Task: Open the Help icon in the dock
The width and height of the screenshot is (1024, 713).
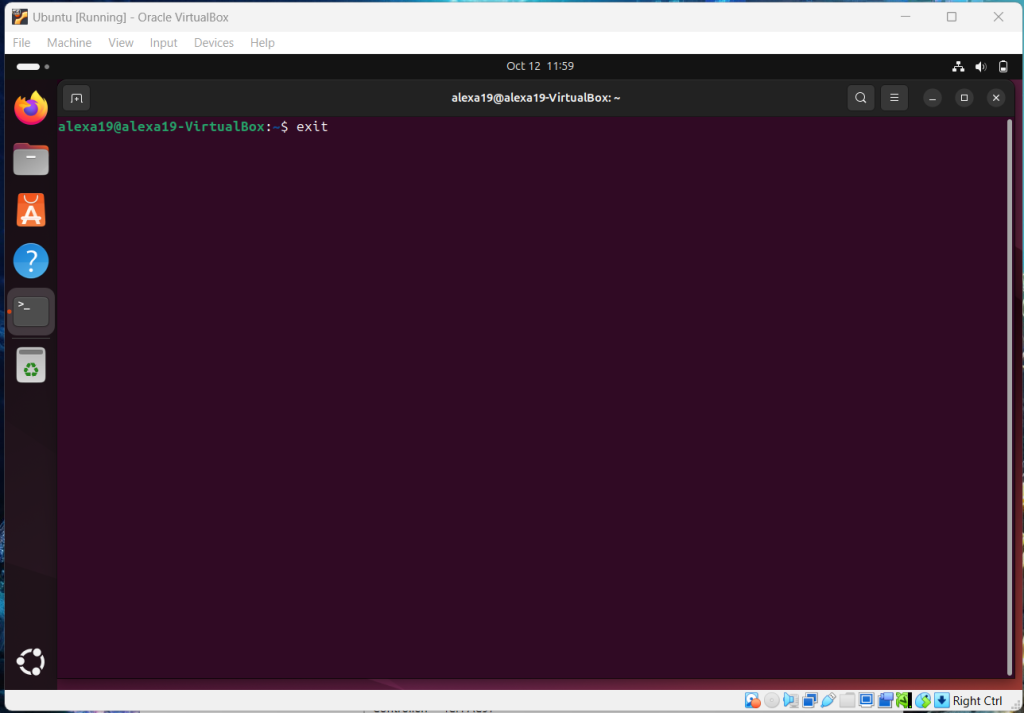Action: click(31, 261)
